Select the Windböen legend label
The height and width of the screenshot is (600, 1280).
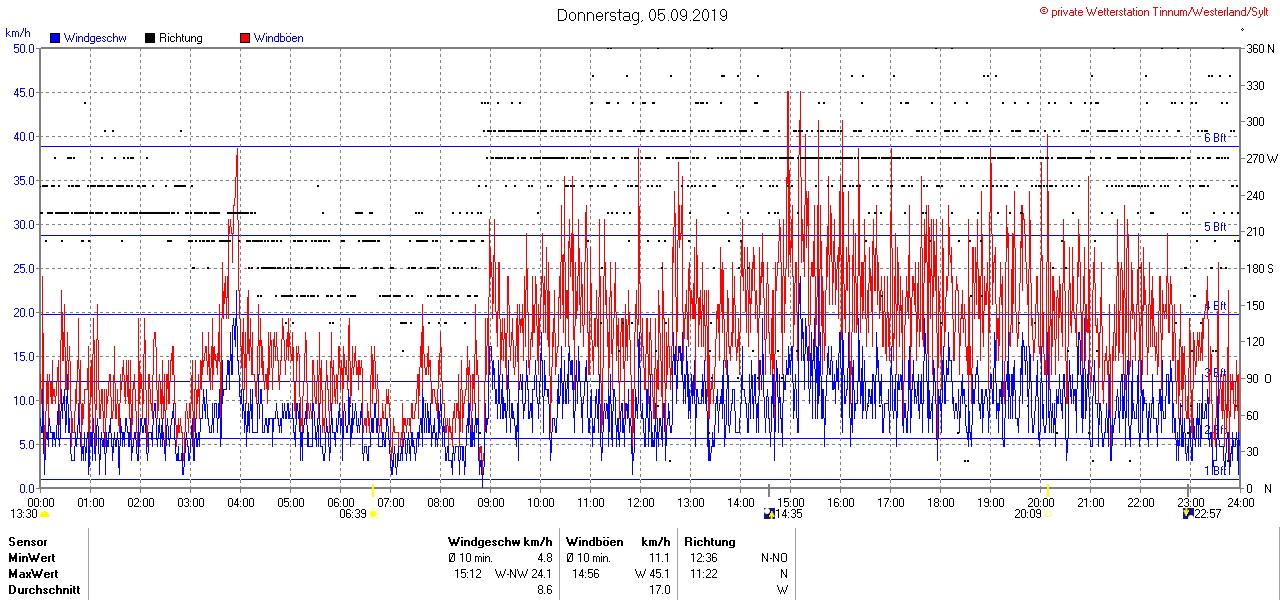(278, 38)
